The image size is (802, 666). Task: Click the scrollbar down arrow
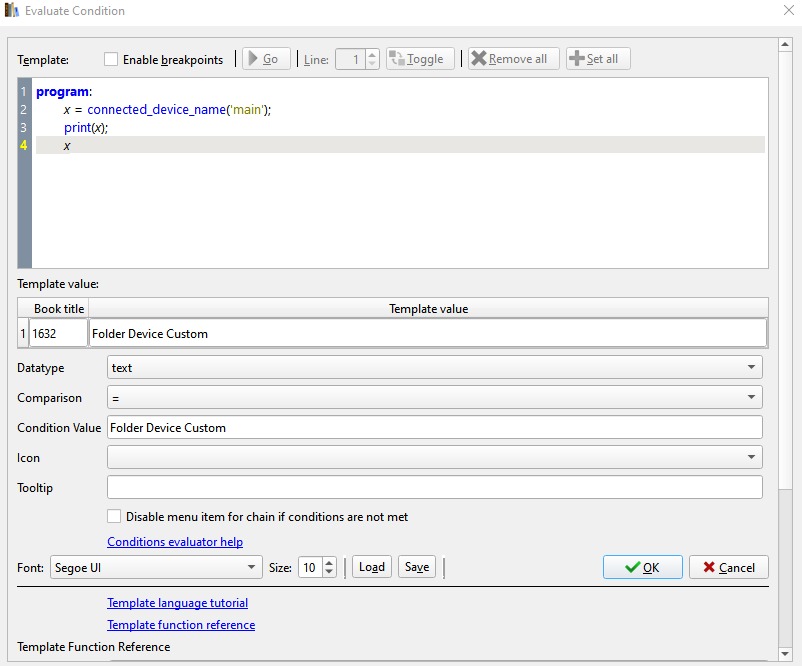pos(785,653)
